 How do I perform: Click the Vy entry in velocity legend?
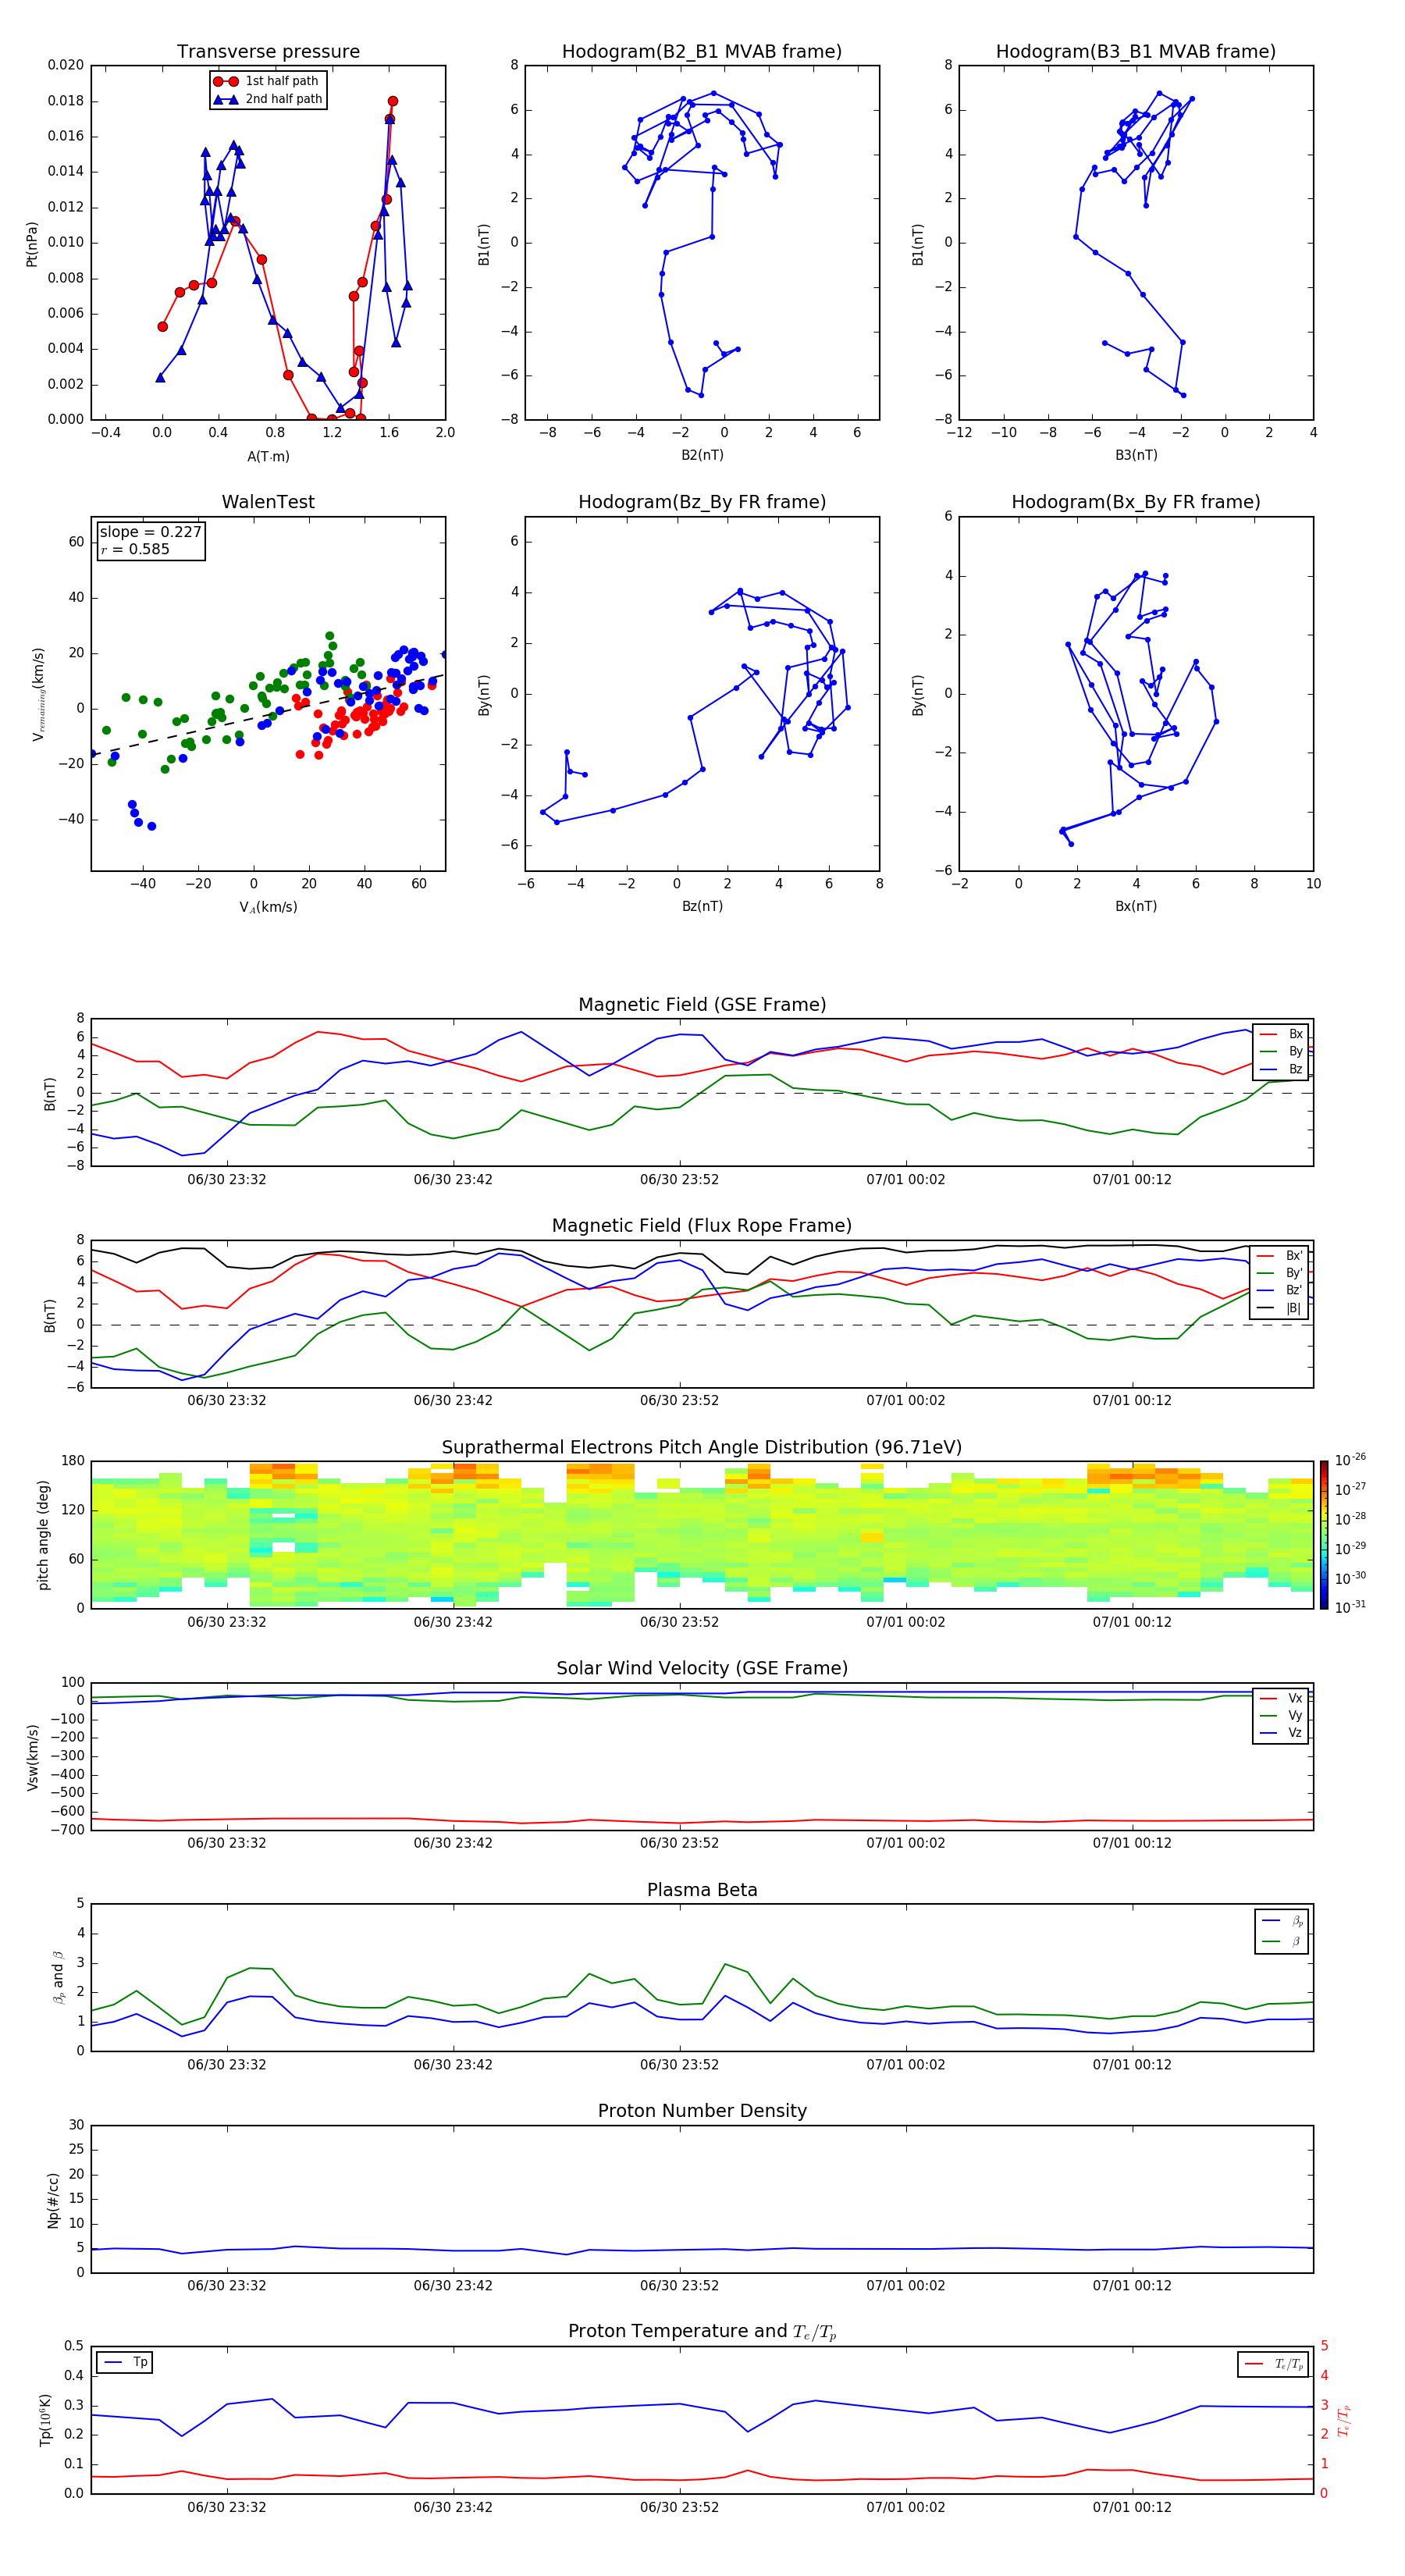[x=1281, y=1716]
